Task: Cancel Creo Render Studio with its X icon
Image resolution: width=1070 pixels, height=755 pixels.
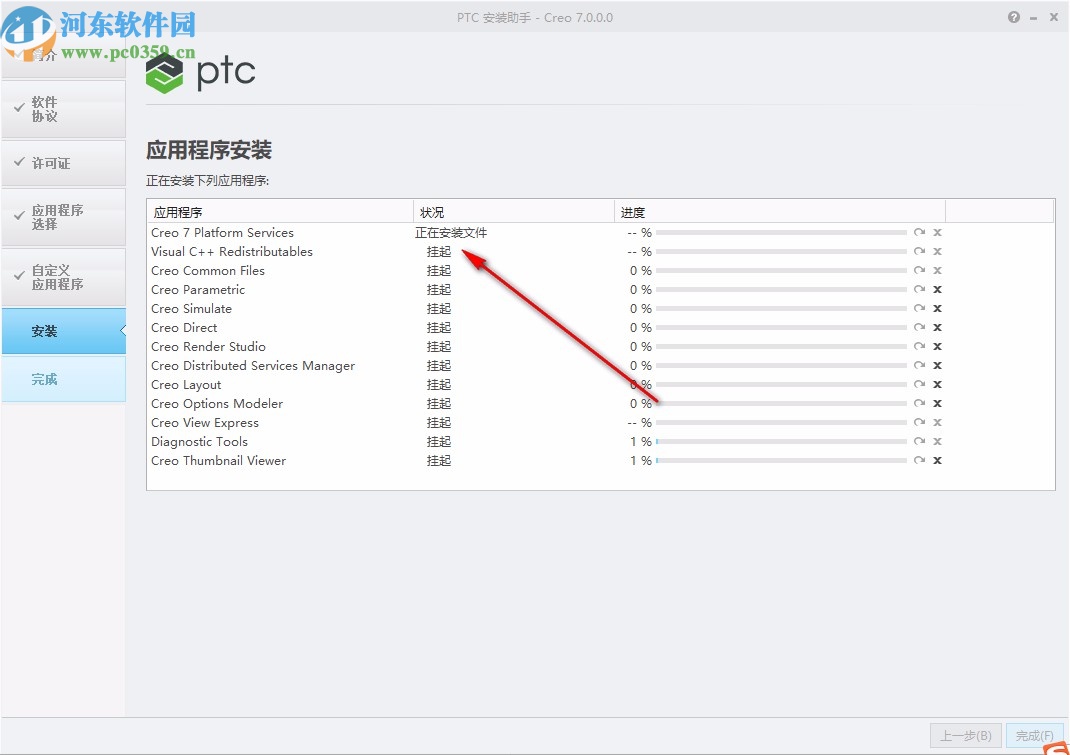Action: (937, 346)
